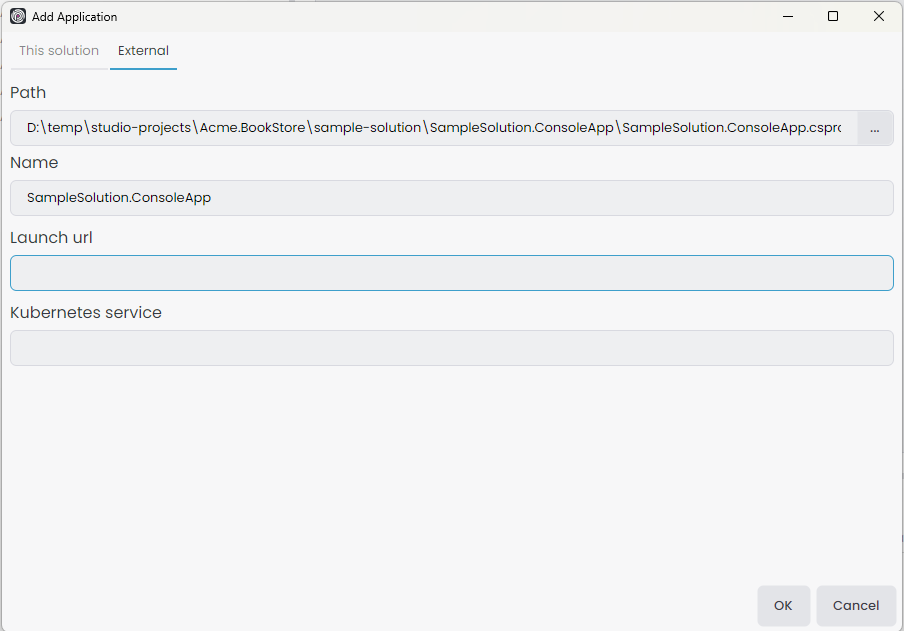Minimize the Add Application window

click(x=787, y=16)
